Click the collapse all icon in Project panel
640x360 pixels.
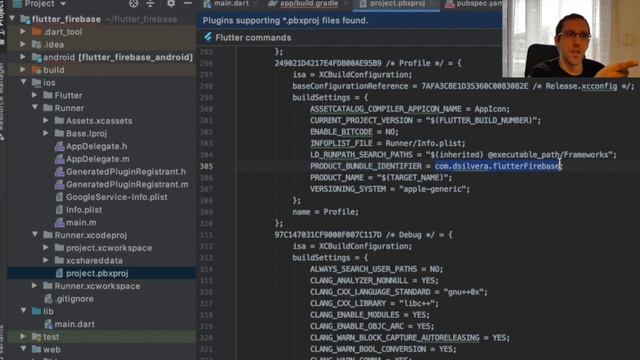tap(150, 4)
